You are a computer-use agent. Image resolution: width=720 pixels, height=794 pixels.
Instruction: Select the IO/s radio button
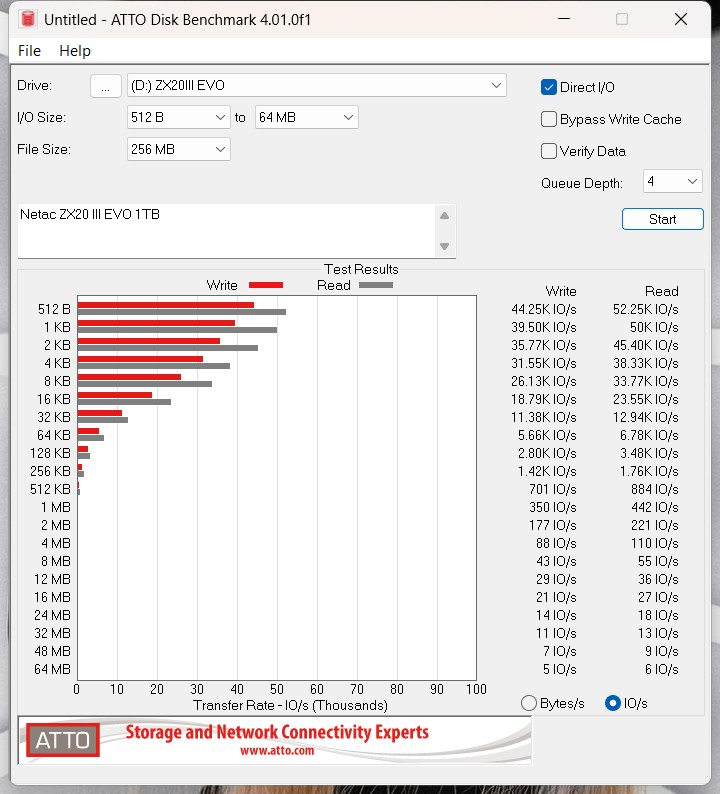tap(613, 703)
